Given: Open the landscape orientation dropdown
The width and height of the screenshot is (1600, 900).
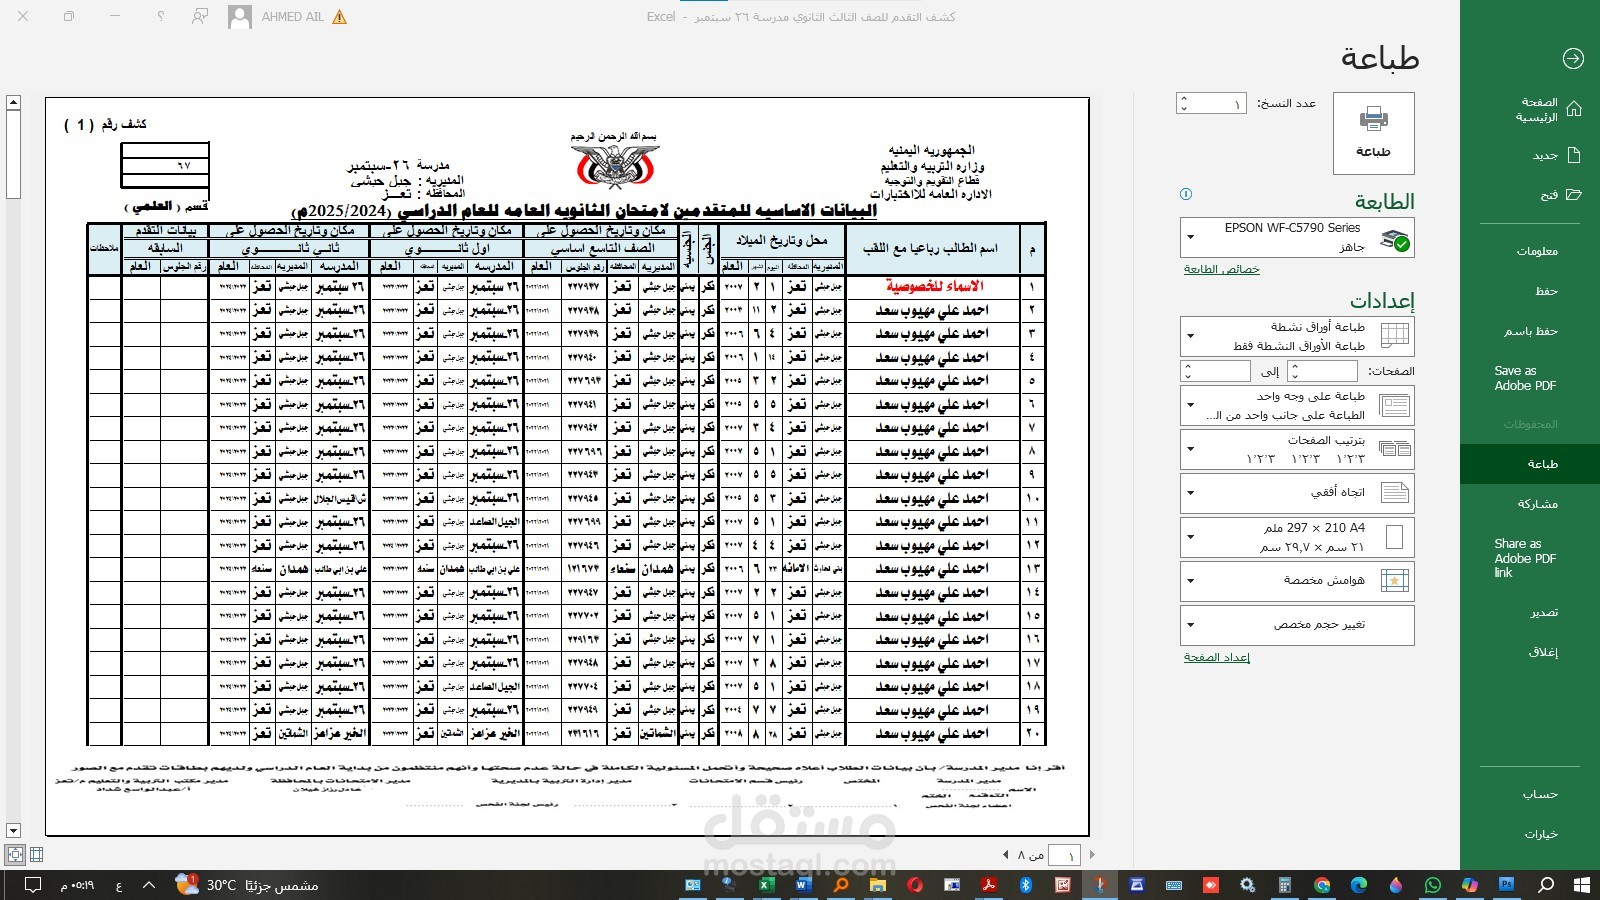Looking at the screenshot, I should [1297, 492].
